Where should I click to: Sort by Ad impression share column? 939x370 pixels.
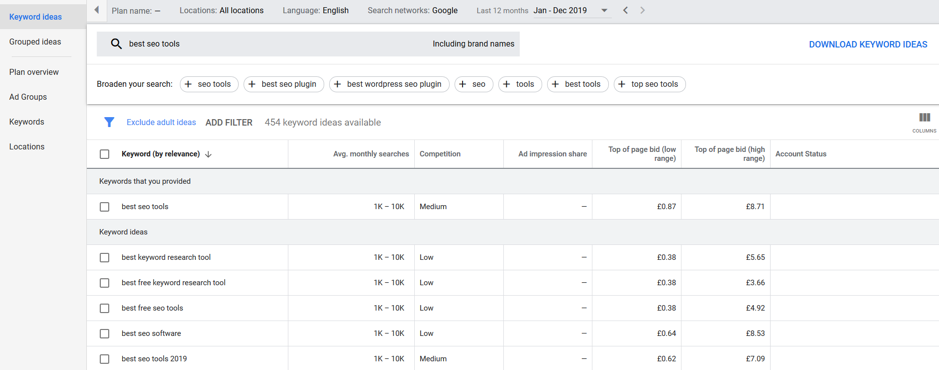553,154
